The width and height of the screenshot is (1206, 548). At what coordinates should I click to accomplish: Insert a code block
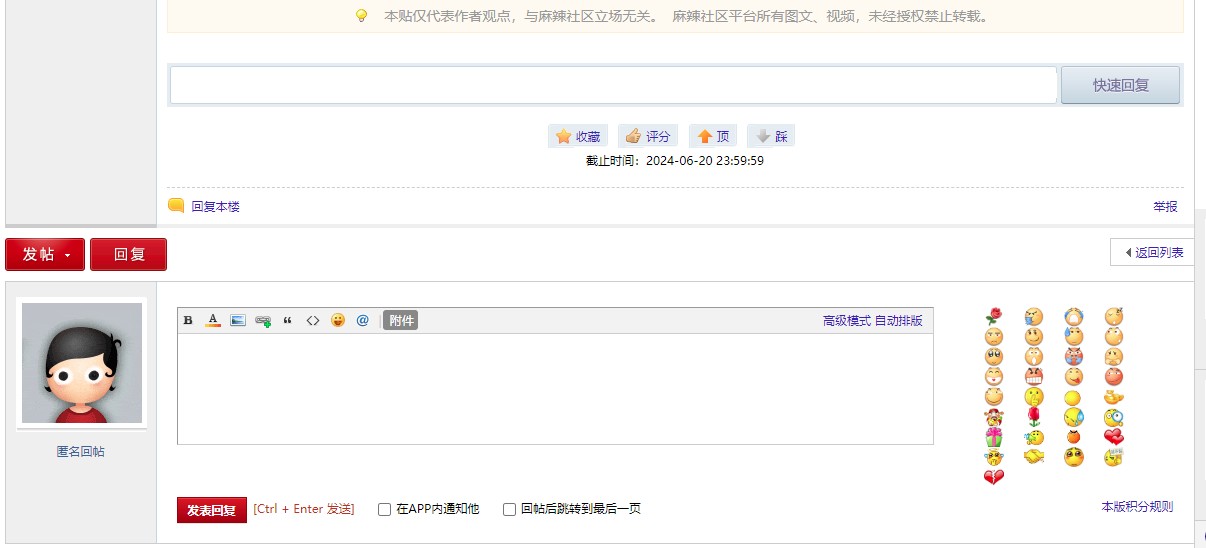click(313, 321)
